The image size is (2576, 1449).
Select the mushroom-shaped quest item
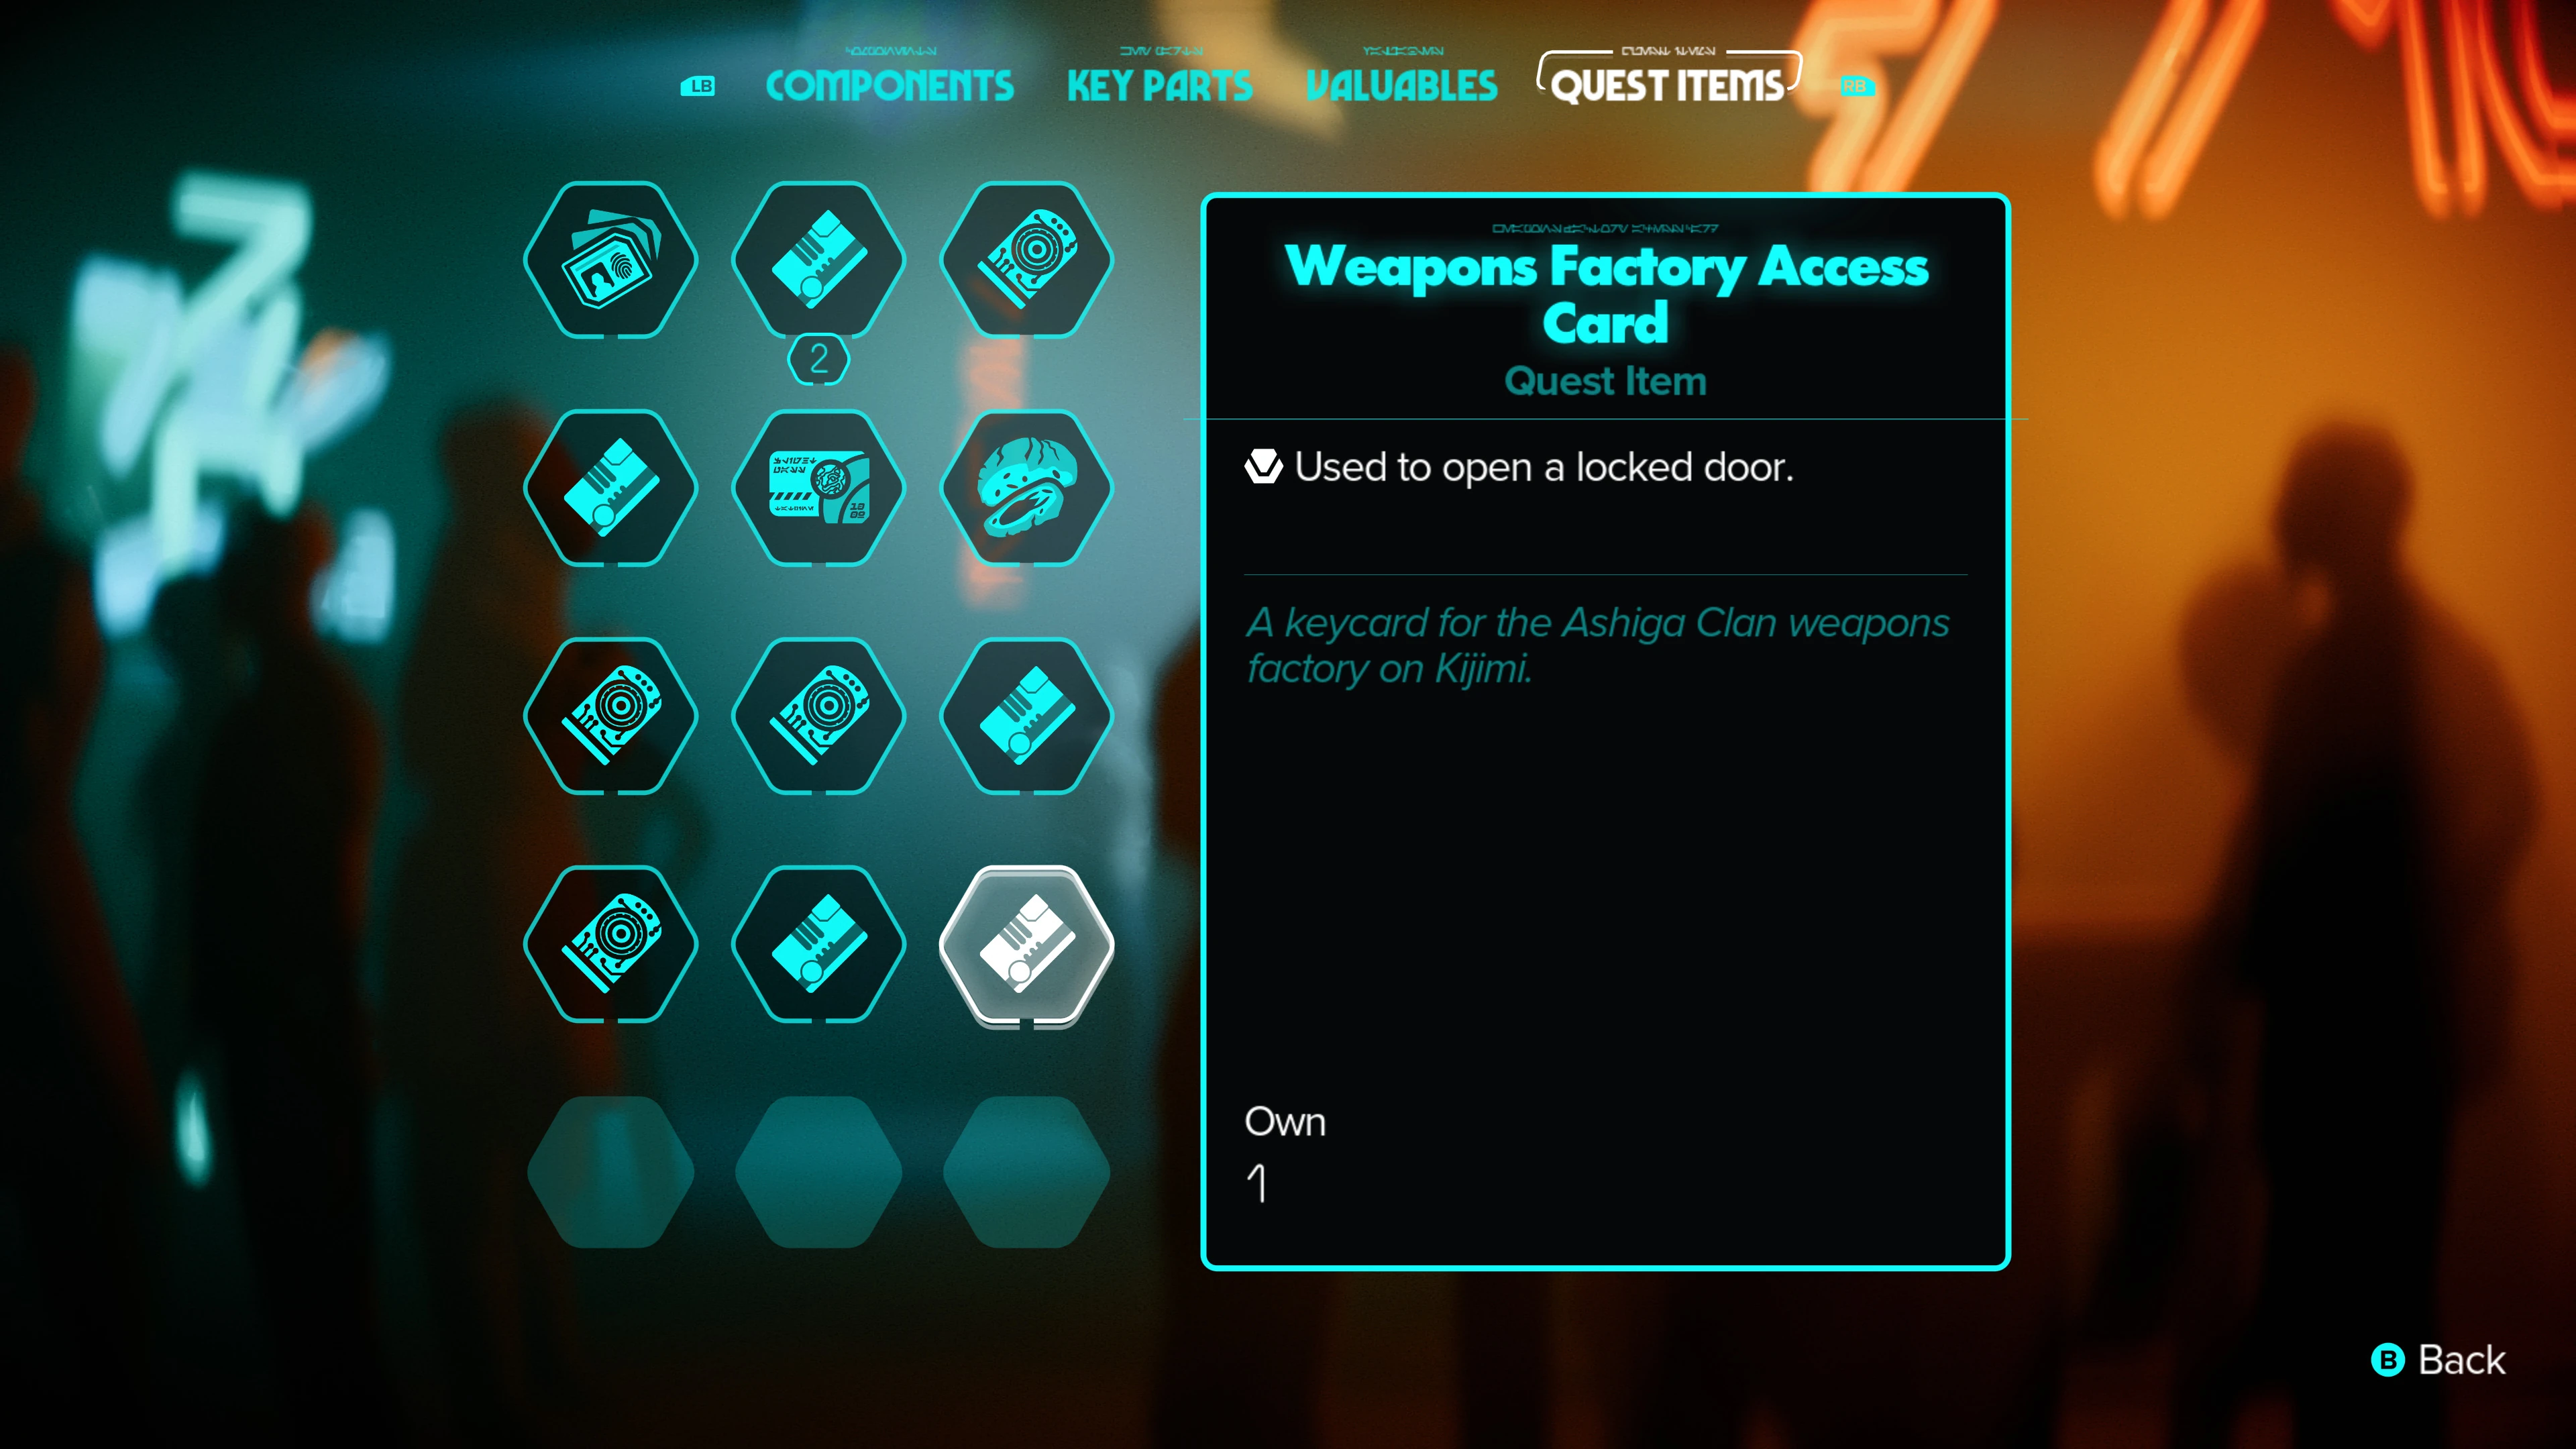[1026, 488]
